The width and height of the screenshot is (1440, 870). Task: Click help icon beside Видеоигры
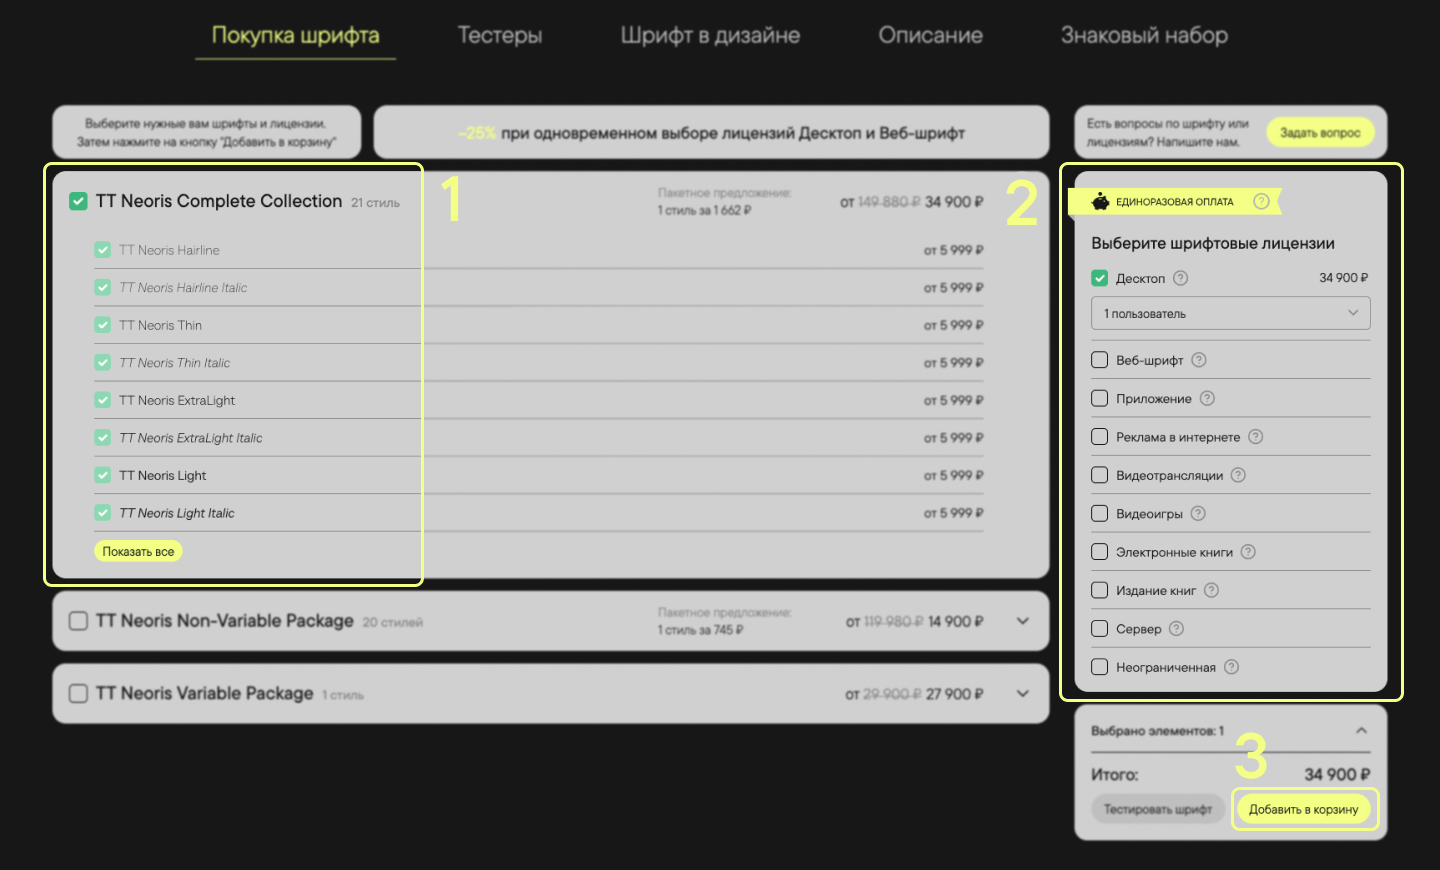1198,513
